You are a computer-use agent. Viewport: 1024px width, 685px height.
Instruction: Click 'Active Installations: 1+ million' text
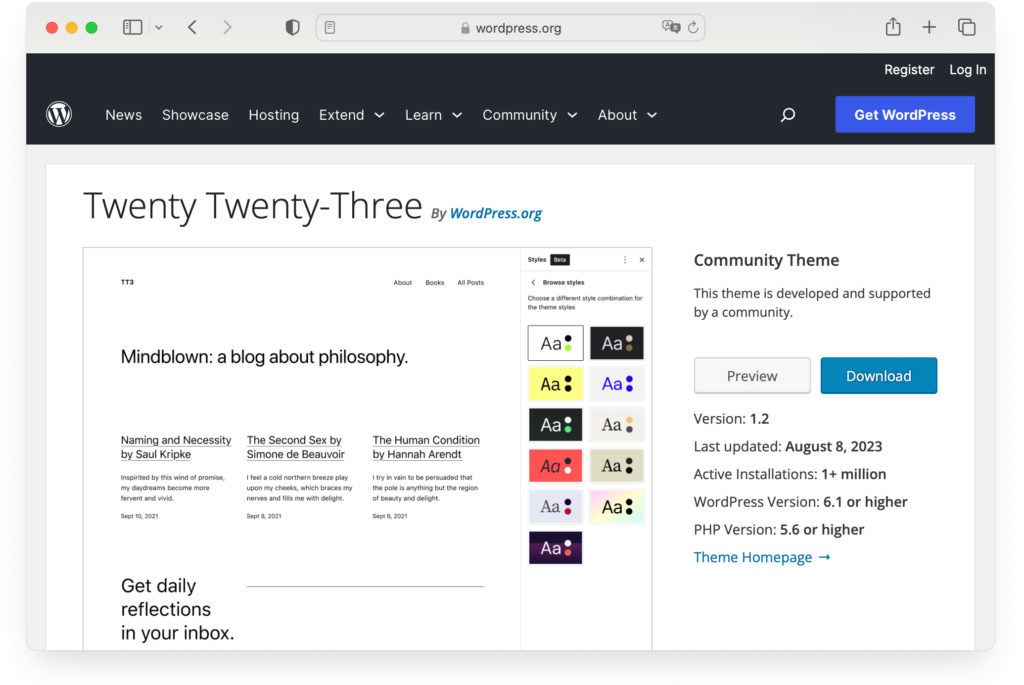tap(790, 474)
